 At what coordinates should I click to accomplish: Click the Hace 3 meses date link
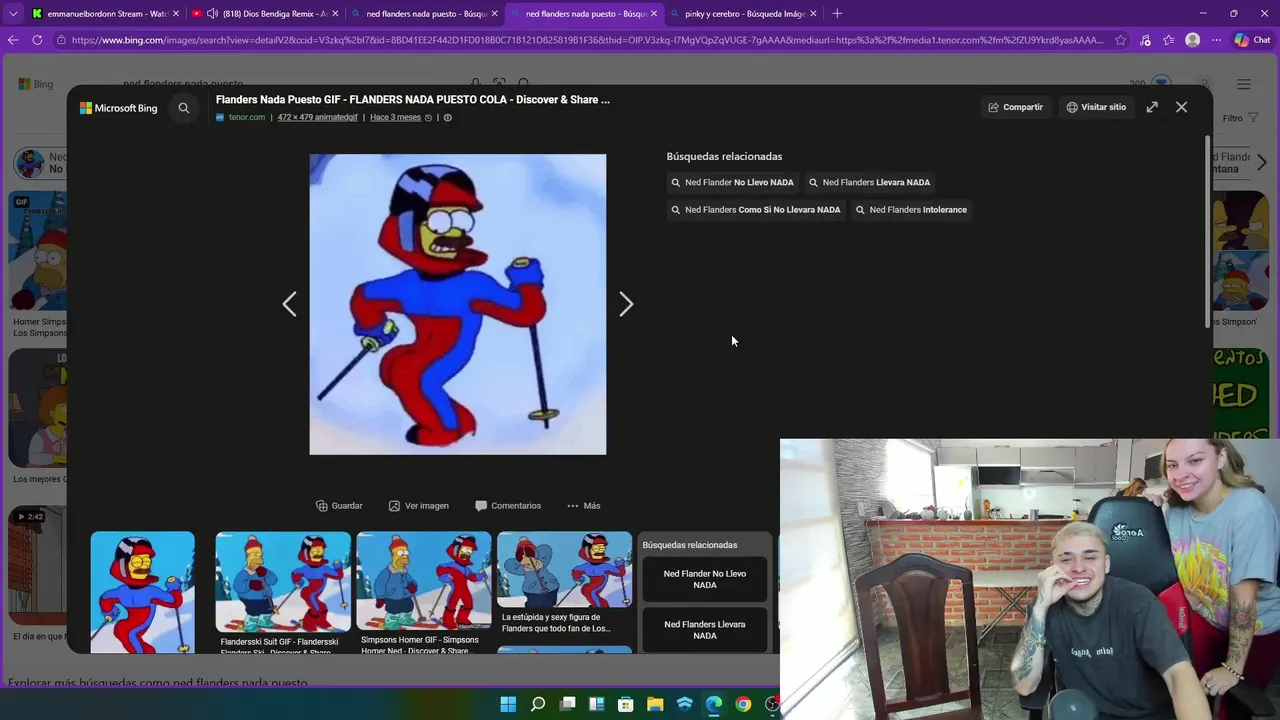(395, 117)
